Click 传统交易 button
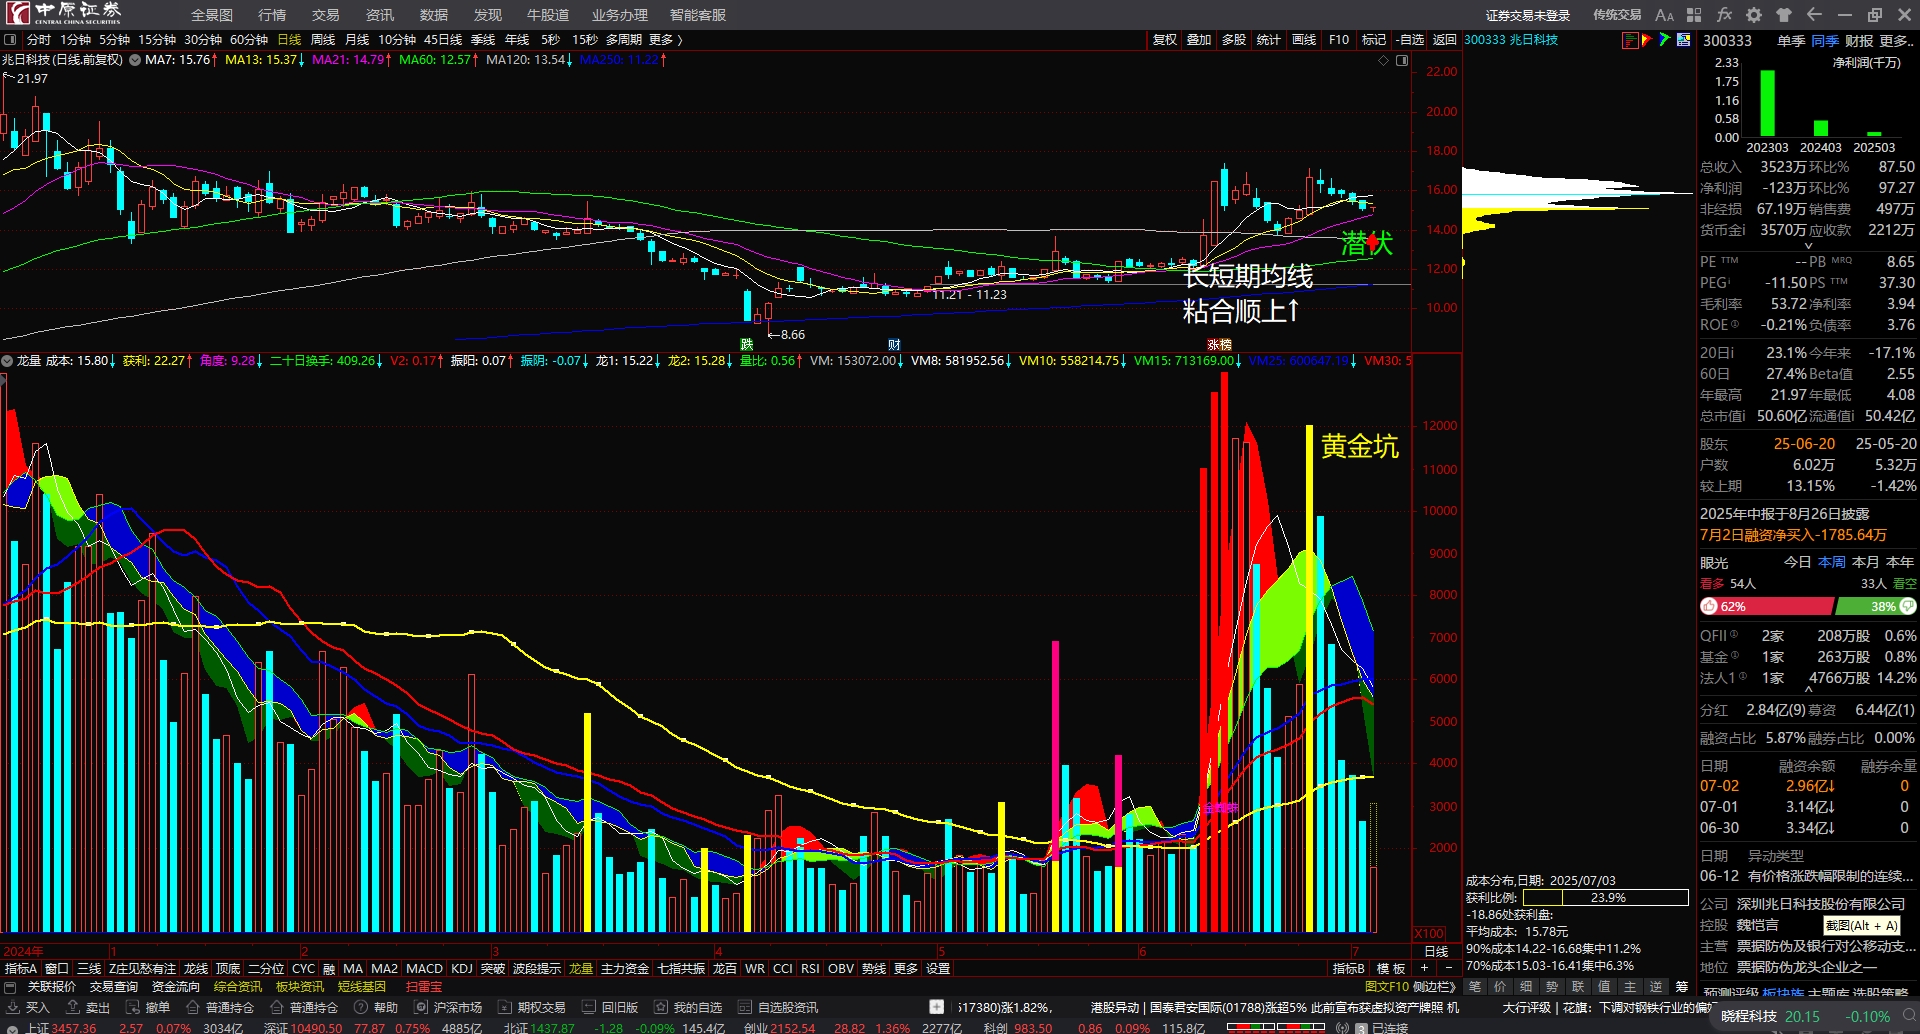The width and height of the screenshot is (1920, 1034). [x=1617, y=15]
